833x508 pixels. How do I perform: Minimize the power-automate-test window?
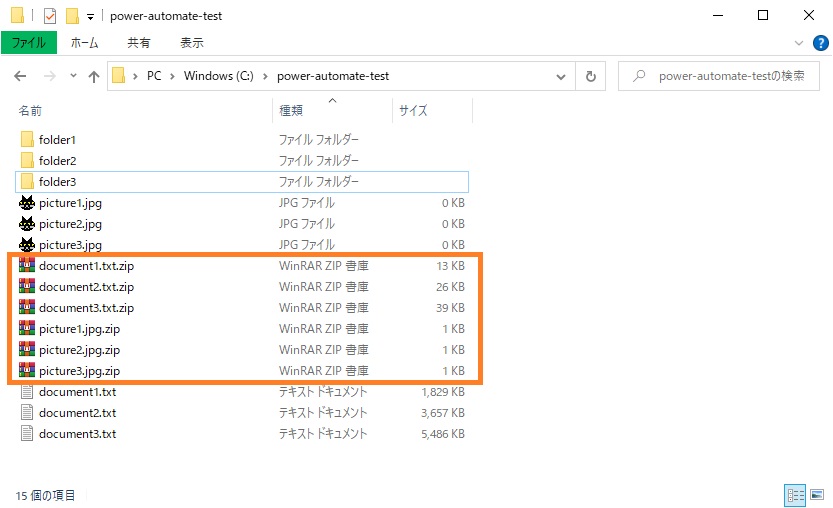(718, 15)
